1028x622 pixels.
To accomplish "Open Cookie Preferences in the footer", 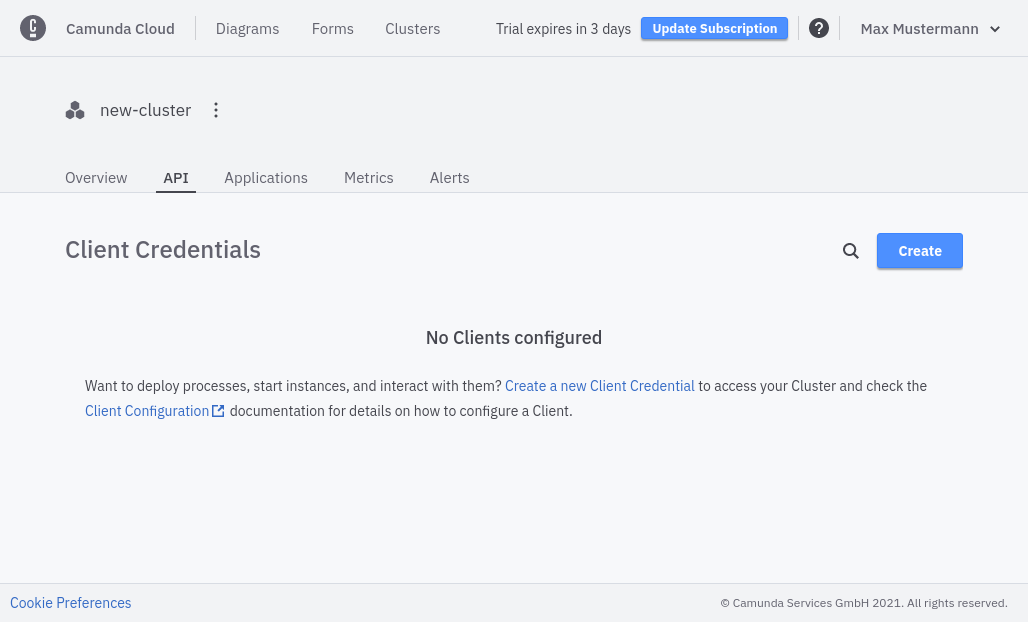I will click(71, 603).
